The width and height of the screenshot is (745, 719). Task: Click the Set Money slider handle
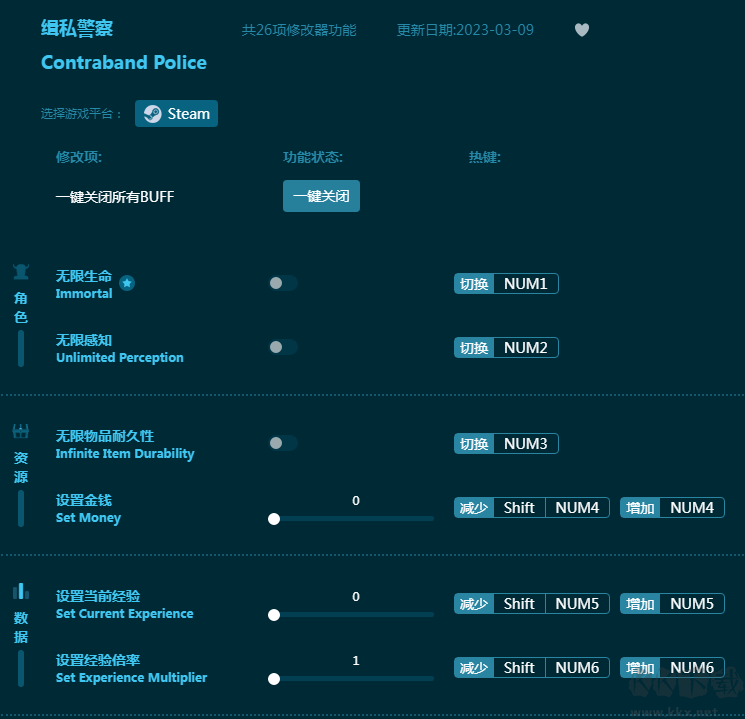[274, 519]
